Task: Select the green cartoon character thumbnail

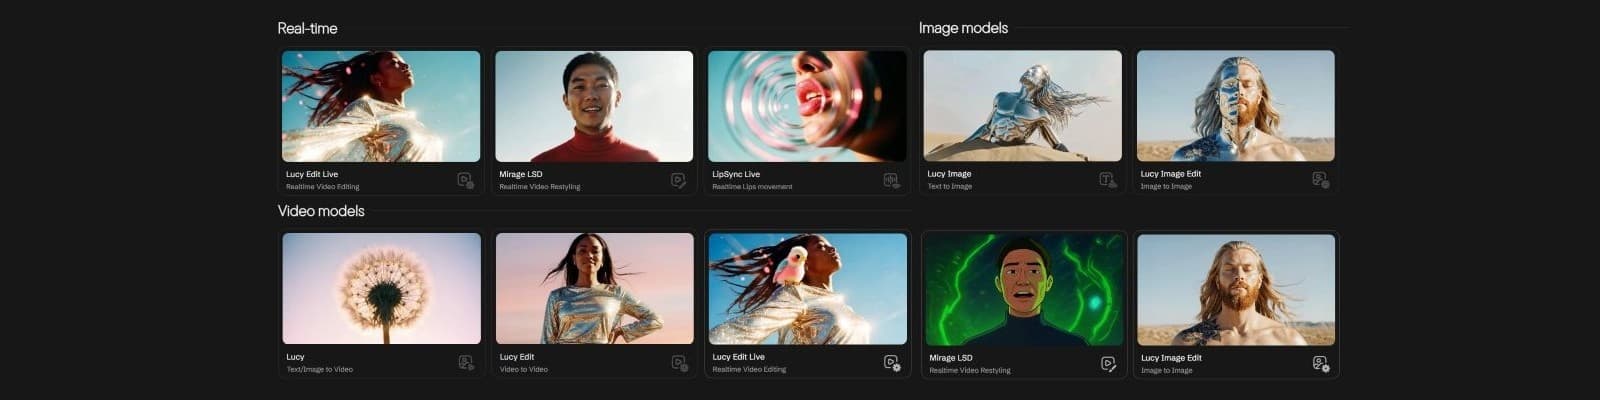Action: tap(1024, 290)
